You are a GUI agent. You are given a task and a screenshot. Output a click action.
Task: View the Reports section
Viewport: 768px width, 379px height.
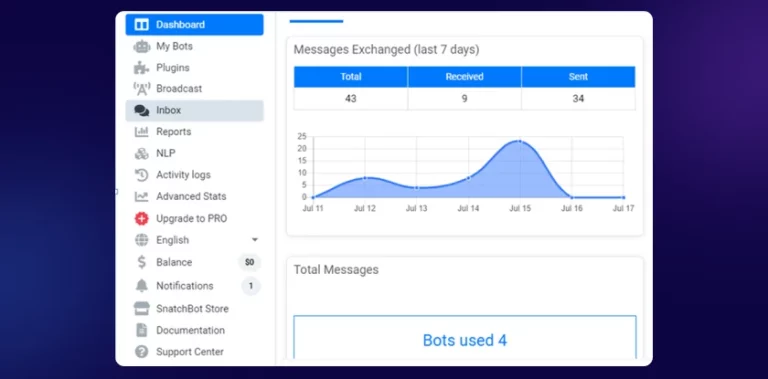click(x=174, y=132)
